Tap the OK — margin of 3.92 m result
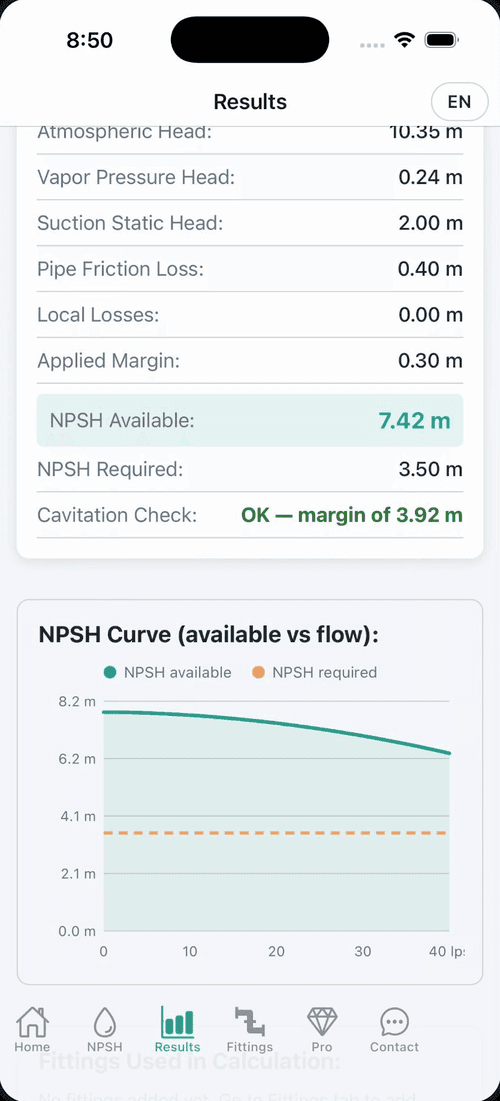The width and height of the screenshot is (500, 1101). pos(352,515)
